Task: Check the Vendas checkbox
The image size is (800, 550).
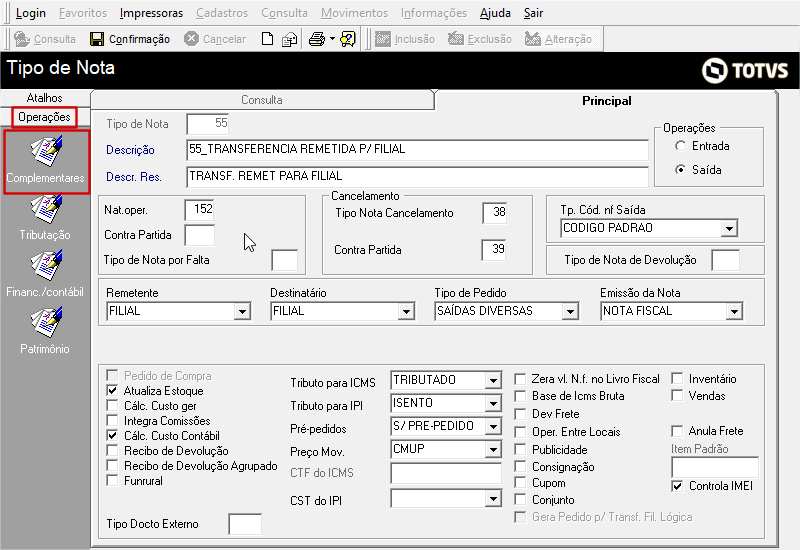Action: click(677, 395)
